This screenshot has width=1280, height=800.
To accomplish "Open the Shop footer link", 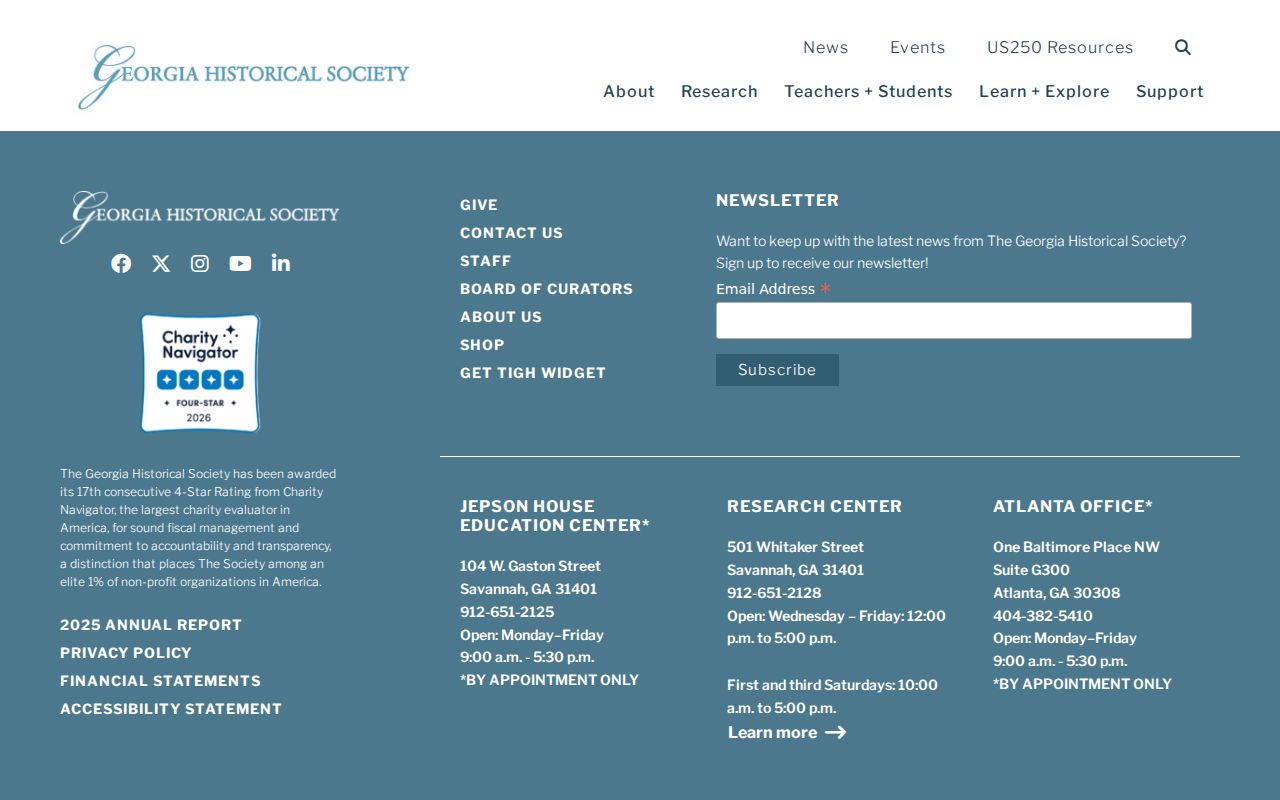I will (x=482, y=345).
